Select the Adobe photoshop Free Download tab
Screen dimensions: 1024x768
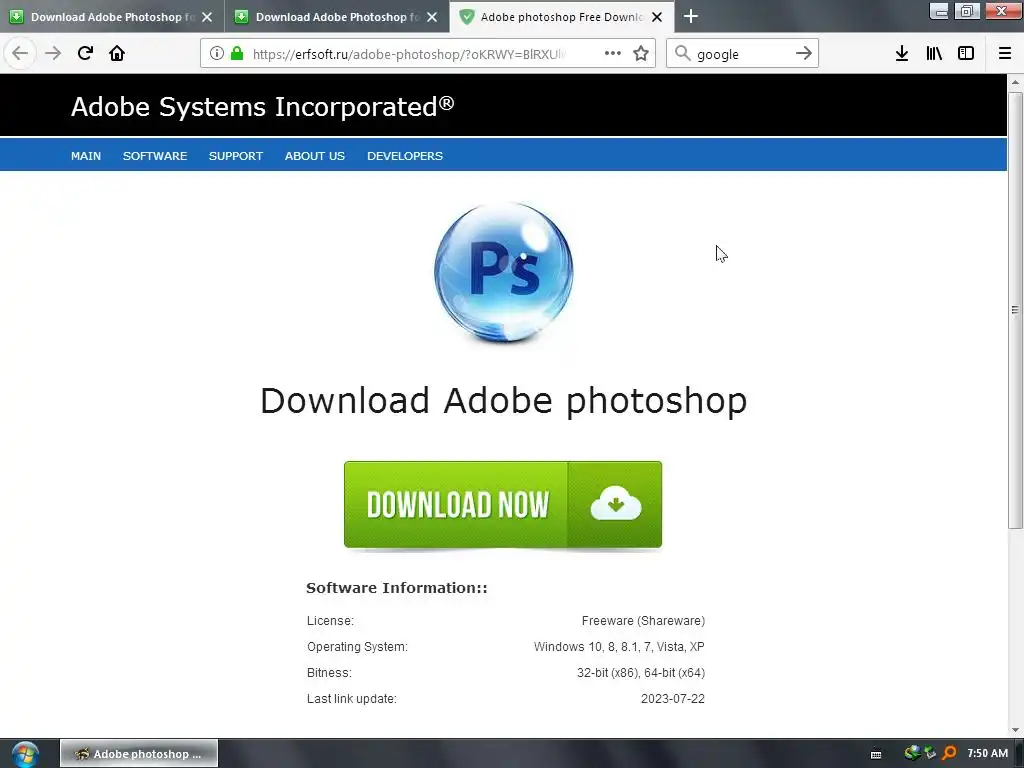click(x=562, y=17)
